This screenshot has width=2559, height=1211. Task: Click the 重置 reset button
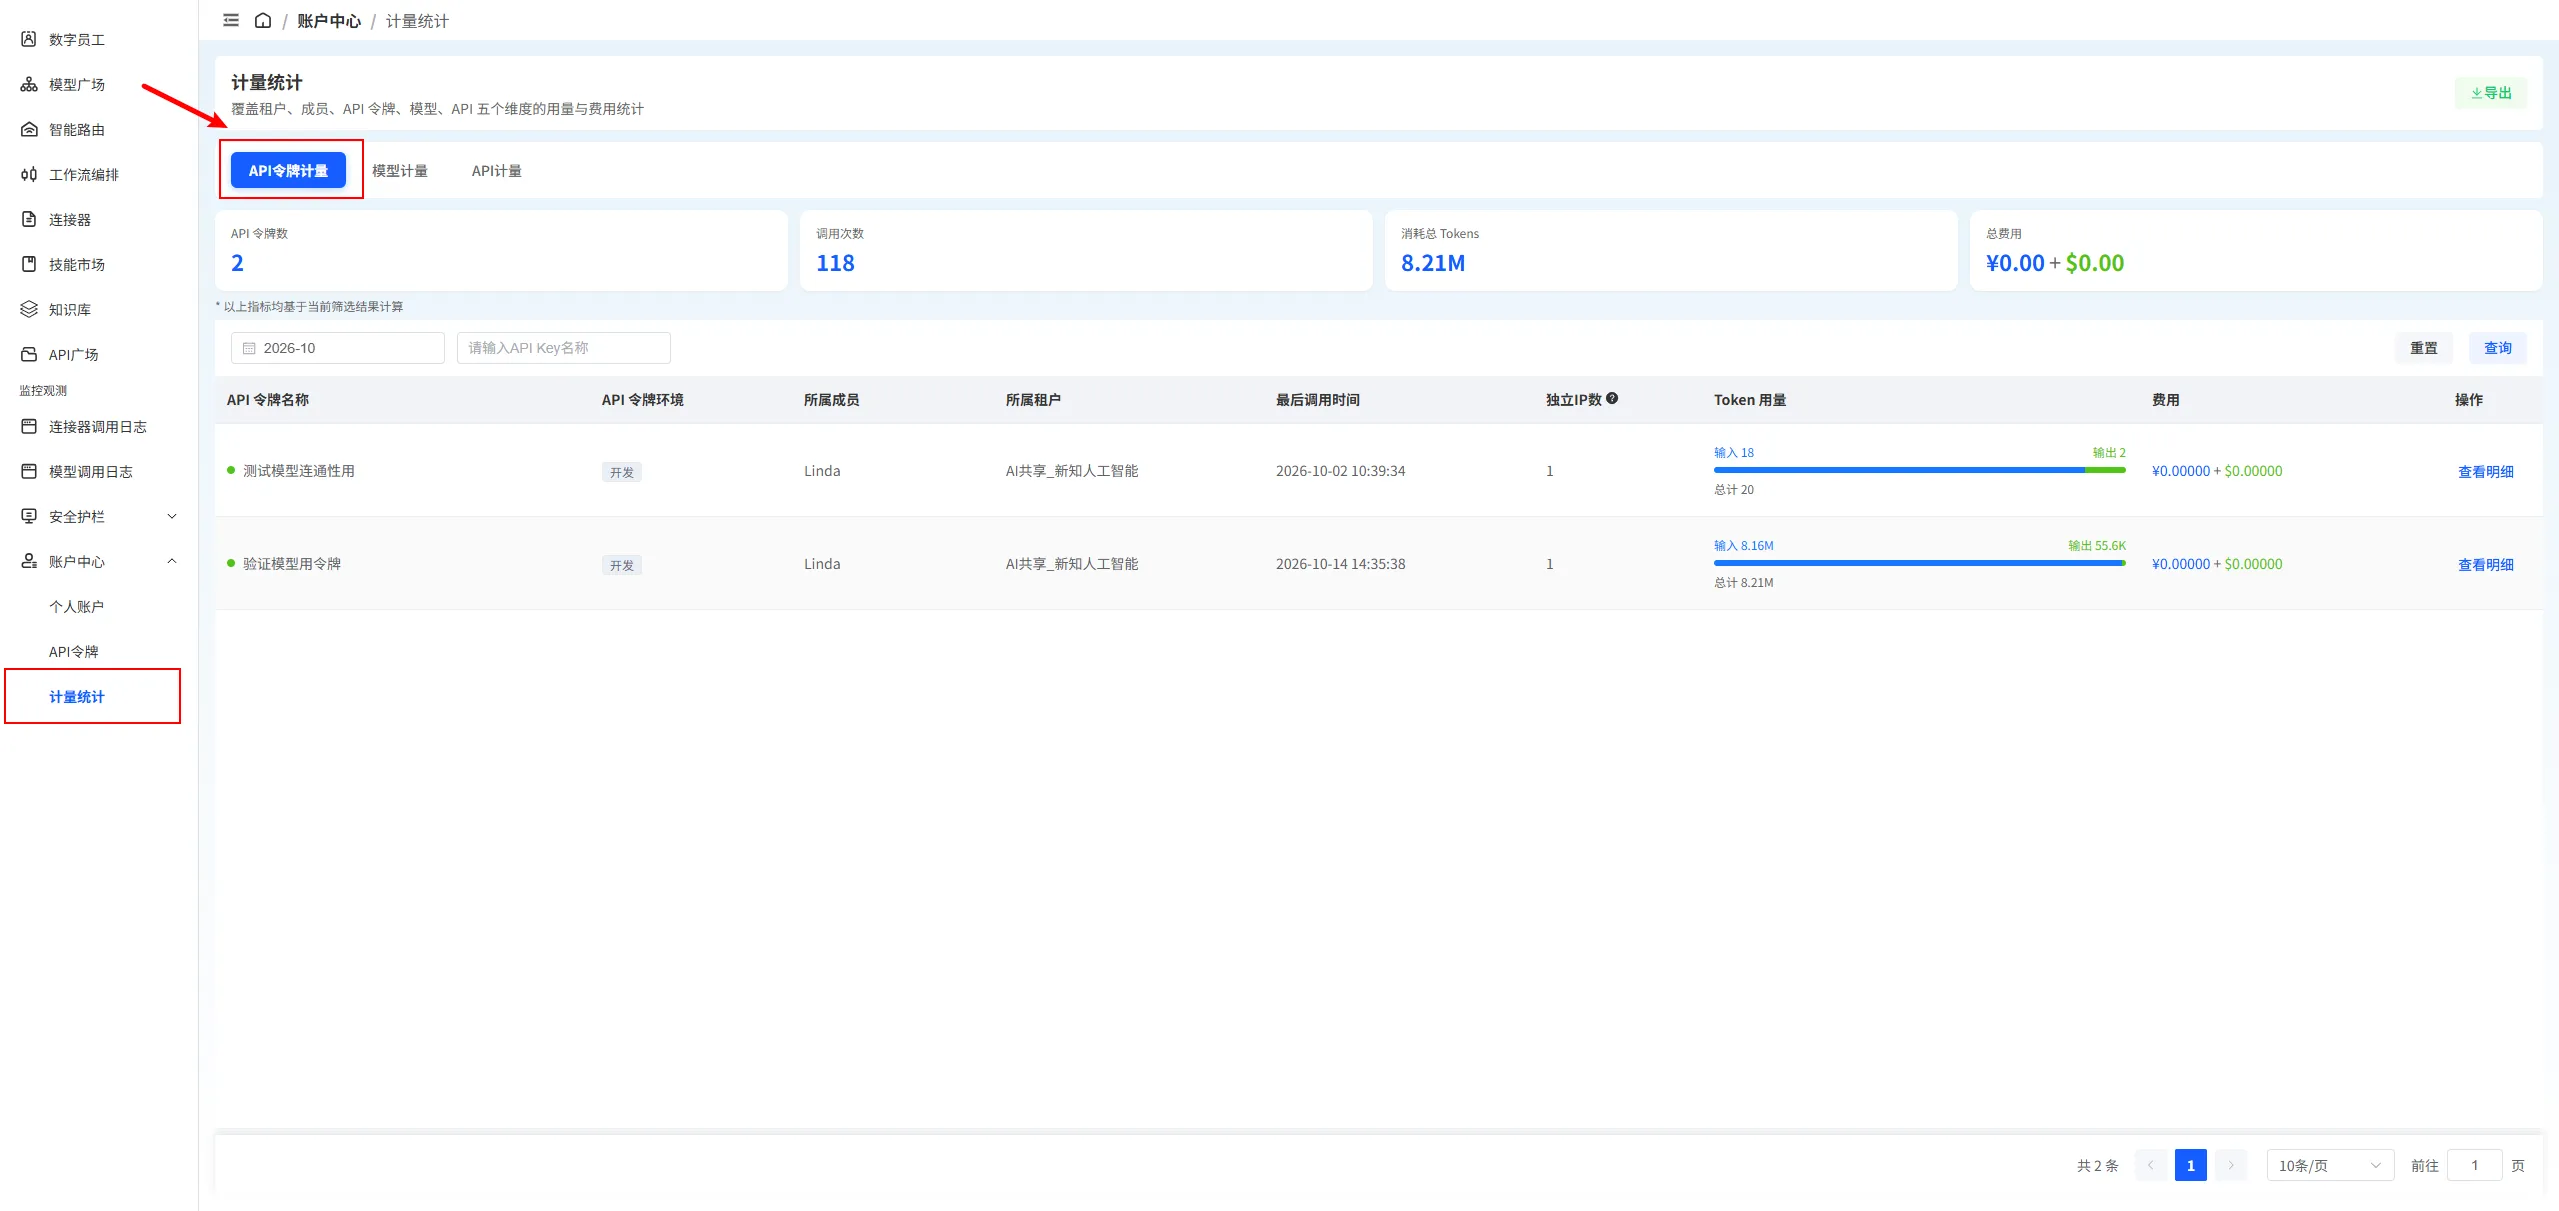(2423, 348)
